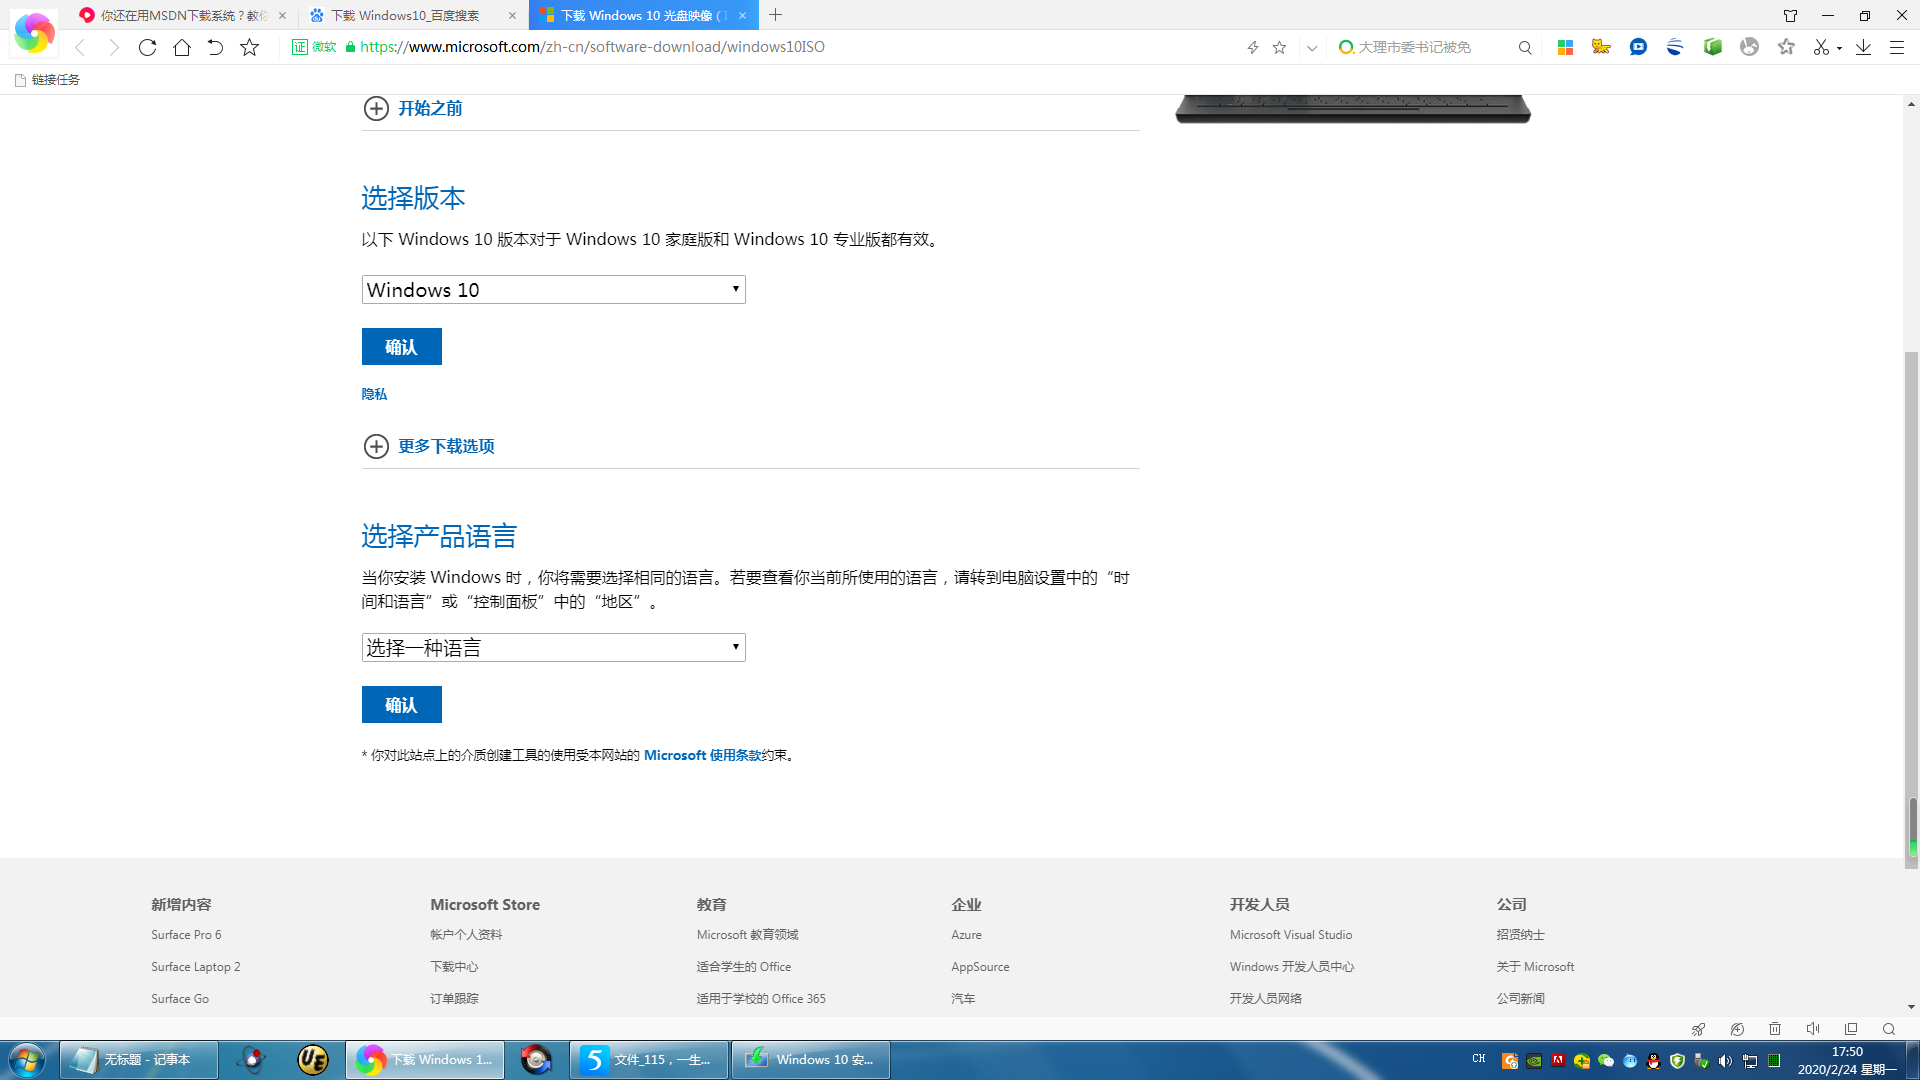Image resolution: width=1920 pixels, height=1080 pixels.
Task: Expand the 开始之前 section
Action: 412,108
